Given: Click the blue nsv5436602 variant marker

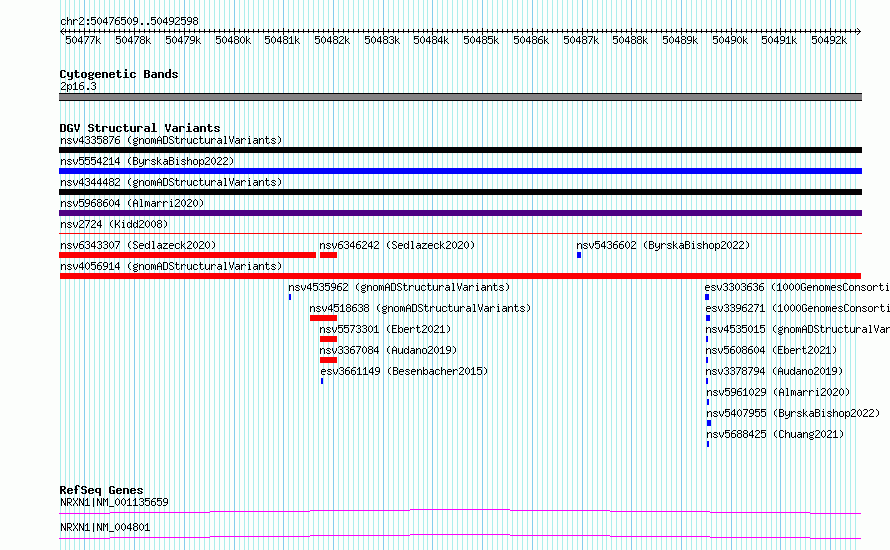Looking at the screenshot, I should [x=579, y=255].
